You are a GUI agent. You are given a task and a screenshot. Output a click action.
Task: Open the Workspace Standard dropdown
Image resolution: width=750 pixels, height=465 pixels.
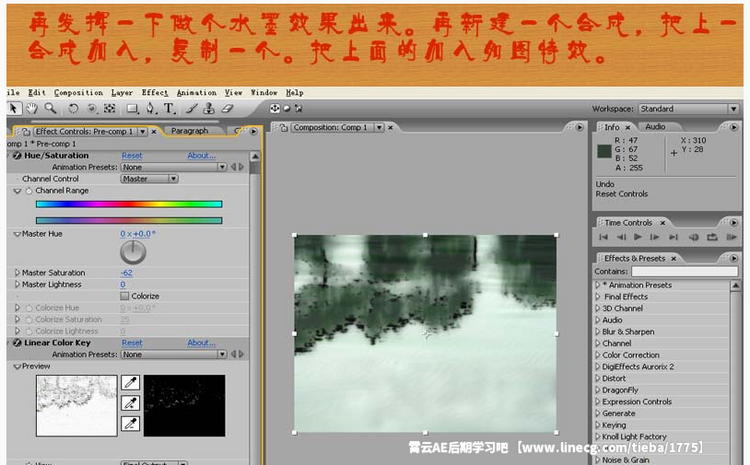688,109
